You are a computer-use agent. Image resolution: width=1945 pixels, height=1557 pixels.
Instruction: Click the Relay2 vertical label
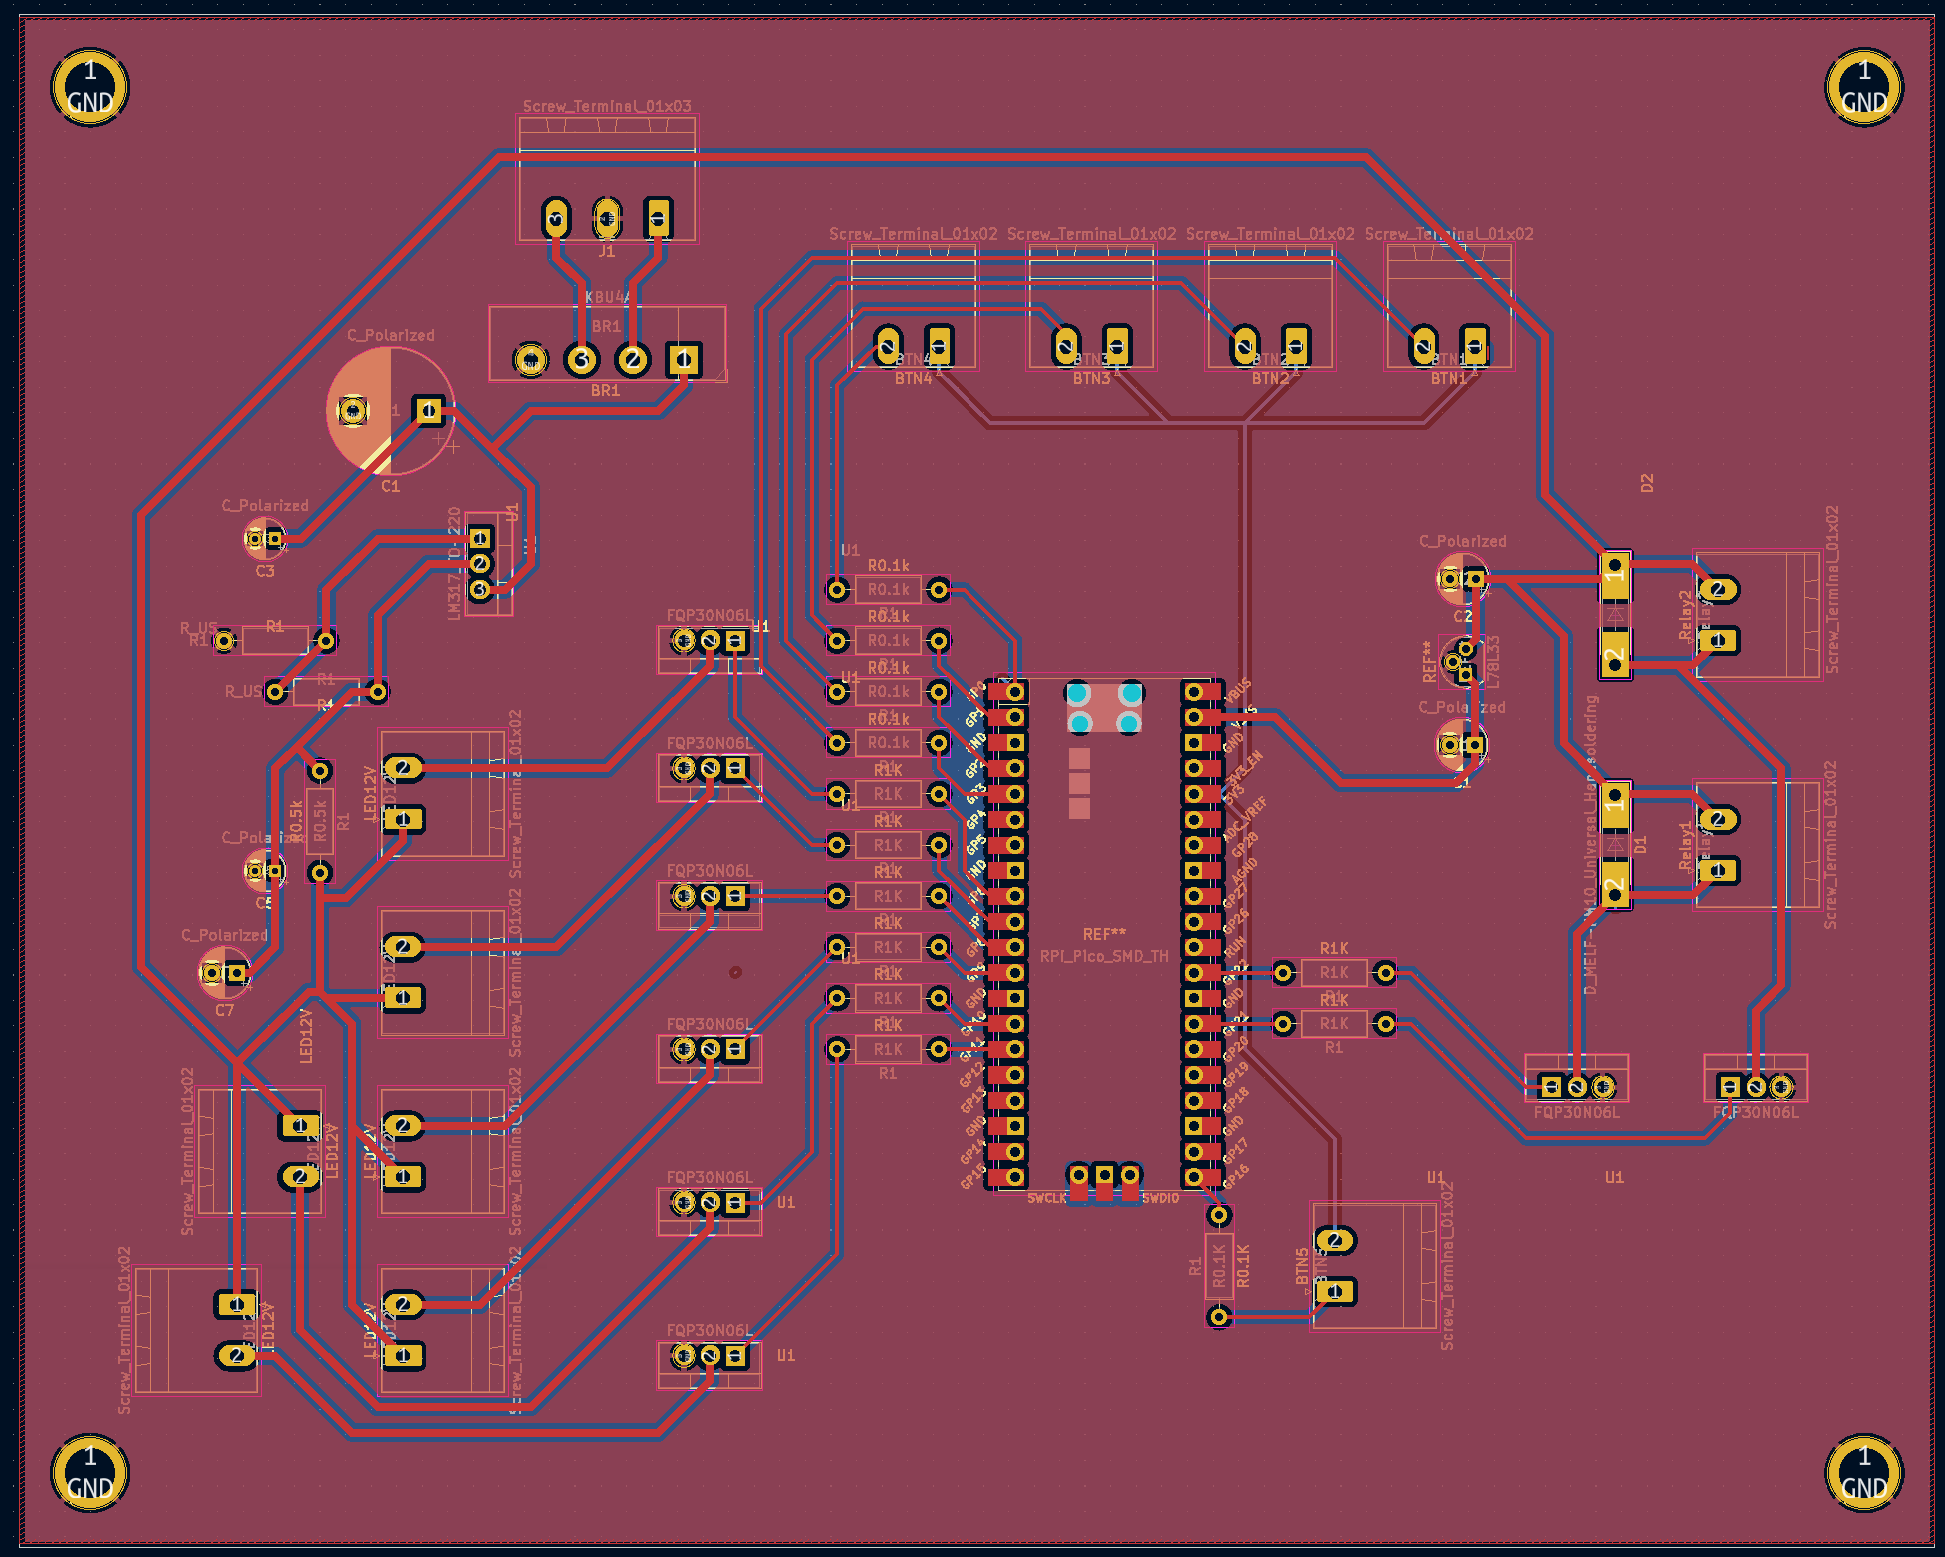1685,615
